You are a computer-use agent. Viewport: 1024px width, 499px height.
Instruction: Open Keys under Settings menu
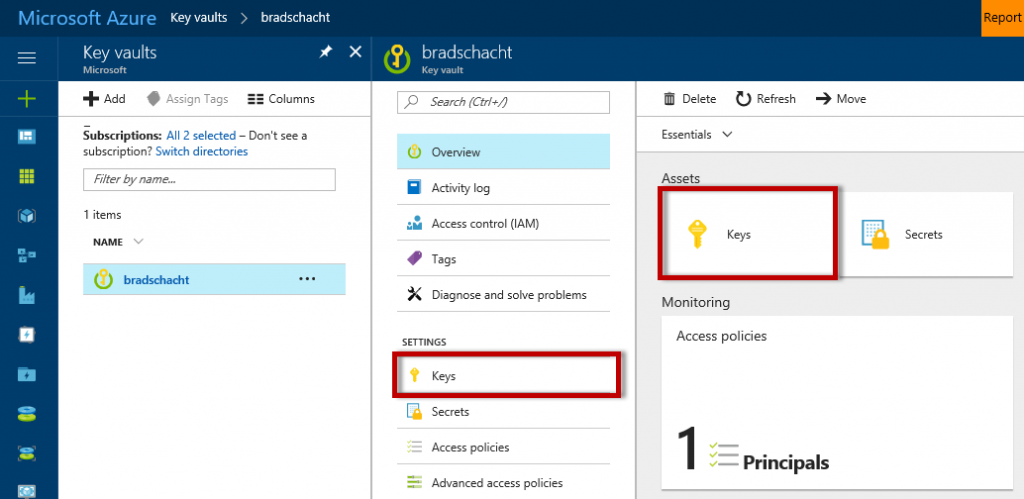[443, 376]
